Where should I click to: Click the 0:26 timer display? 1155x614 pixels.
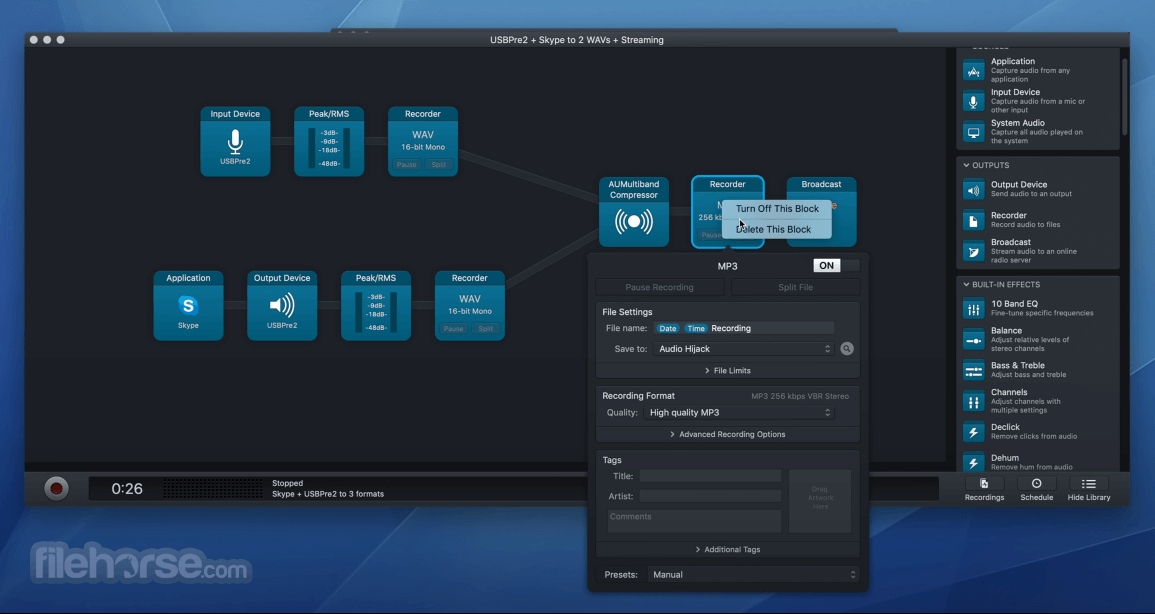(x=127, y=489)
